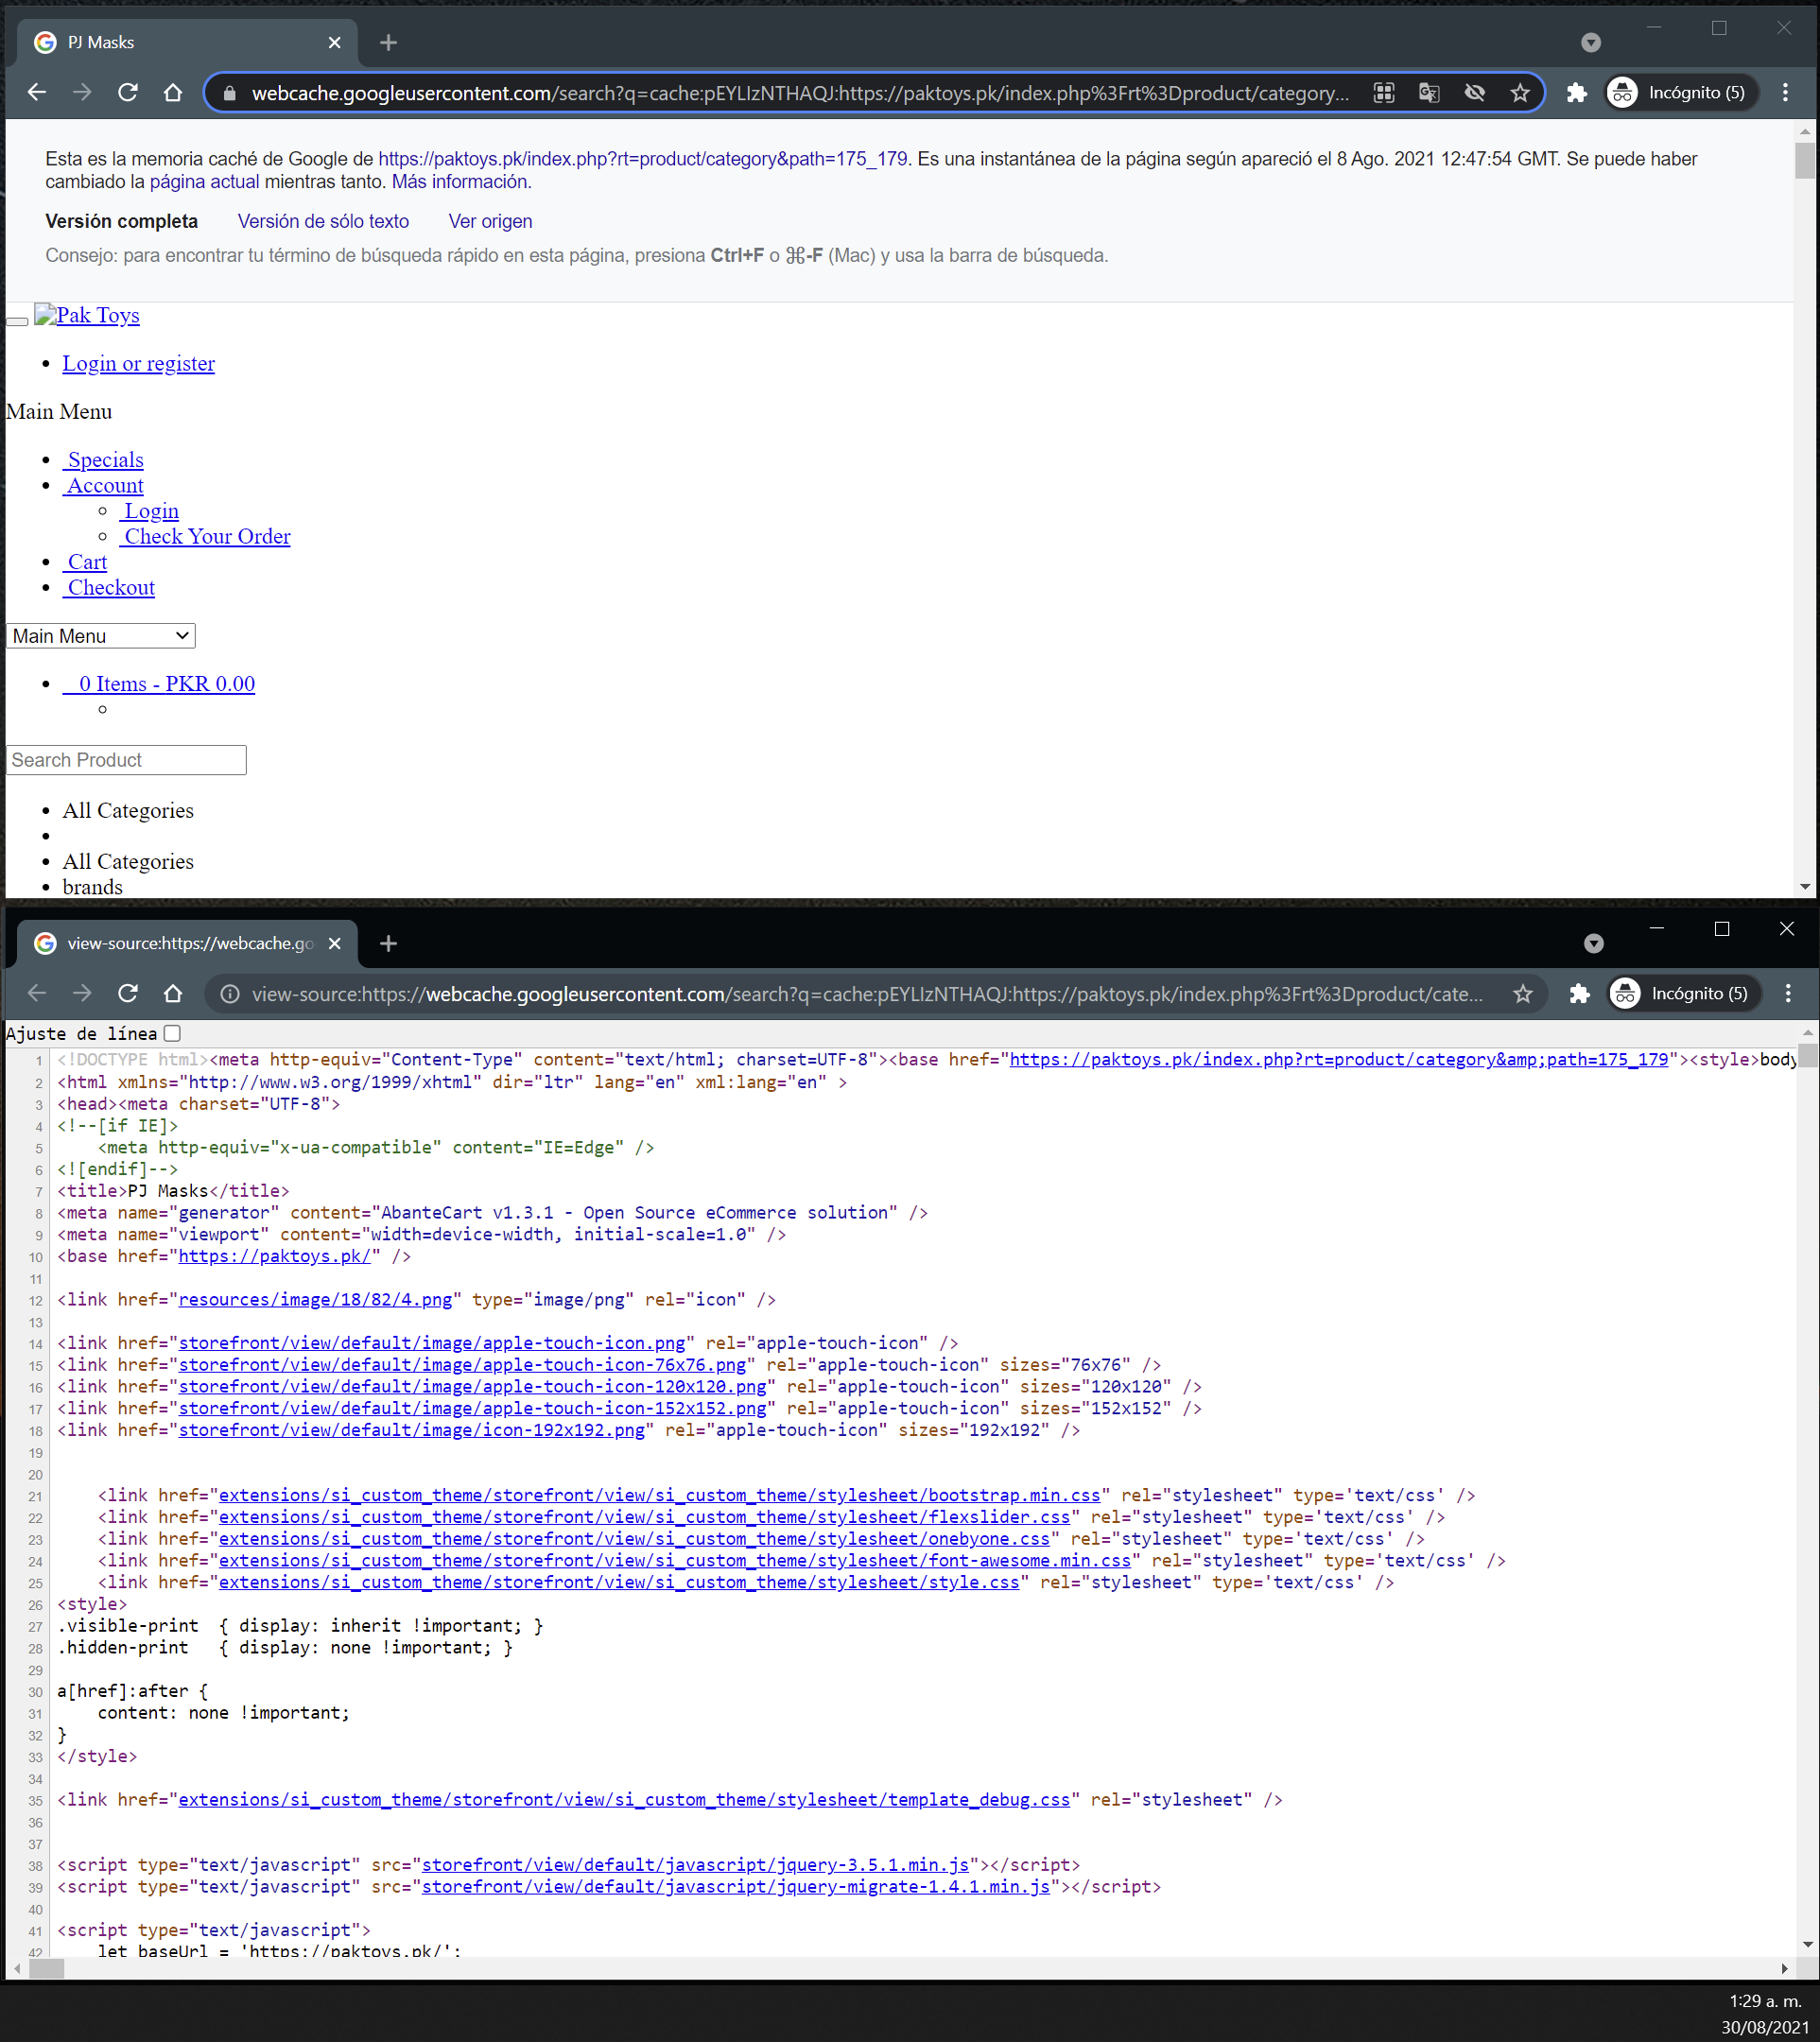1820x2042 pixels.
Task: Click forward arrow in top PJ Masks window
Action: point(82,93)
